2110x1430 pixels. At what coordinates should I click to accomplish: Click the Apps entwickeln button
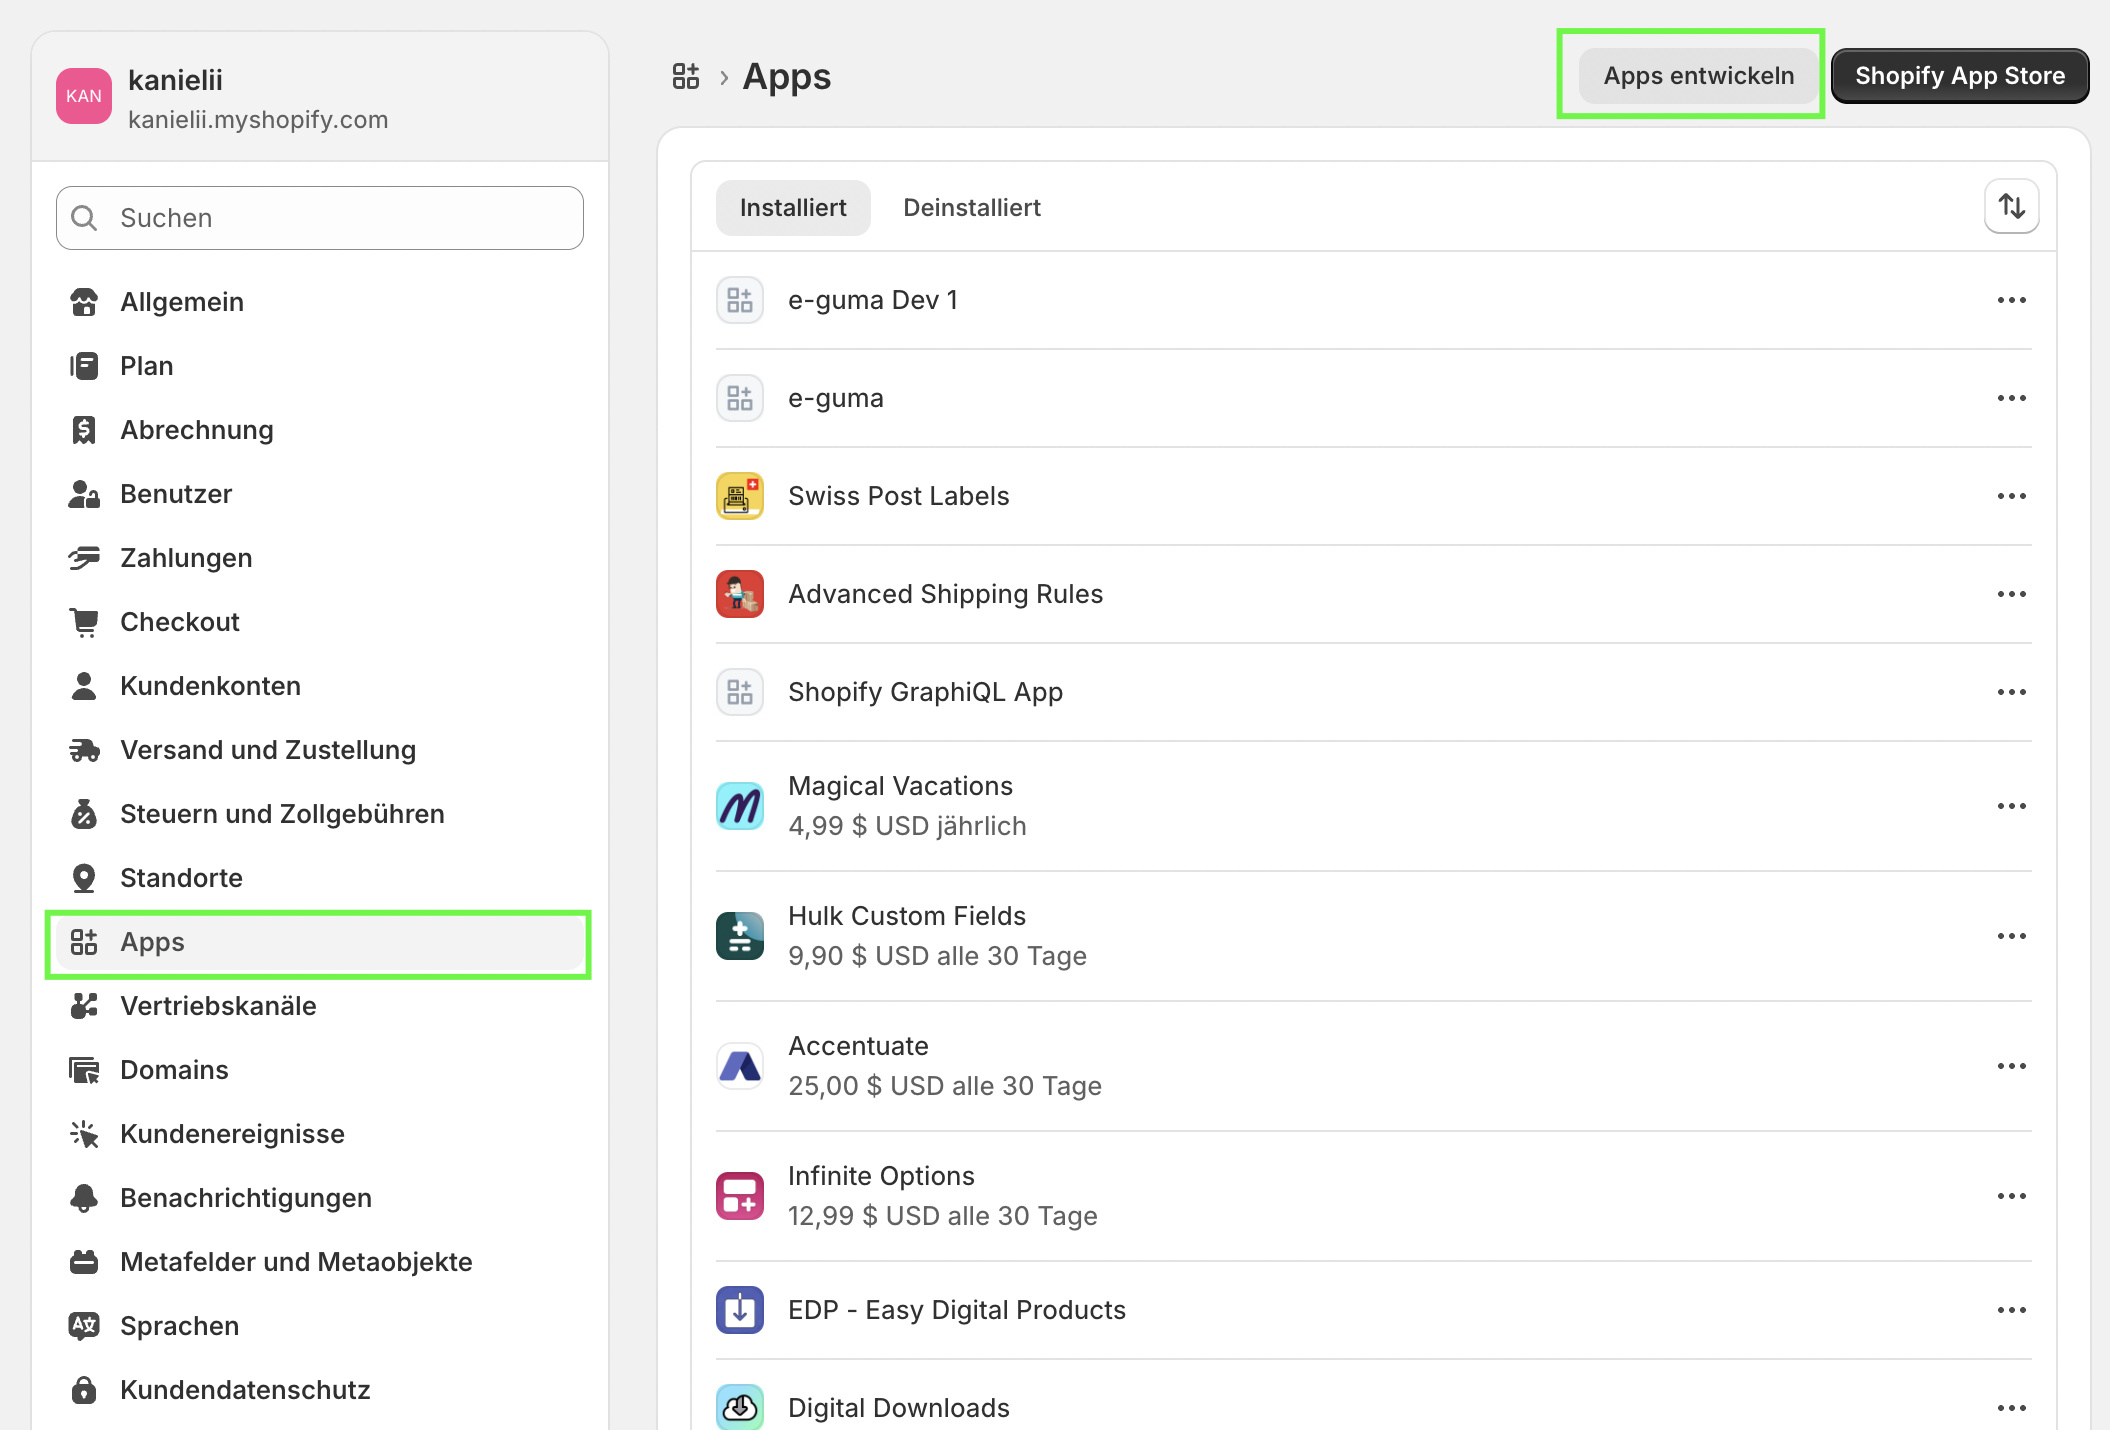click(x=1698, y=76)
